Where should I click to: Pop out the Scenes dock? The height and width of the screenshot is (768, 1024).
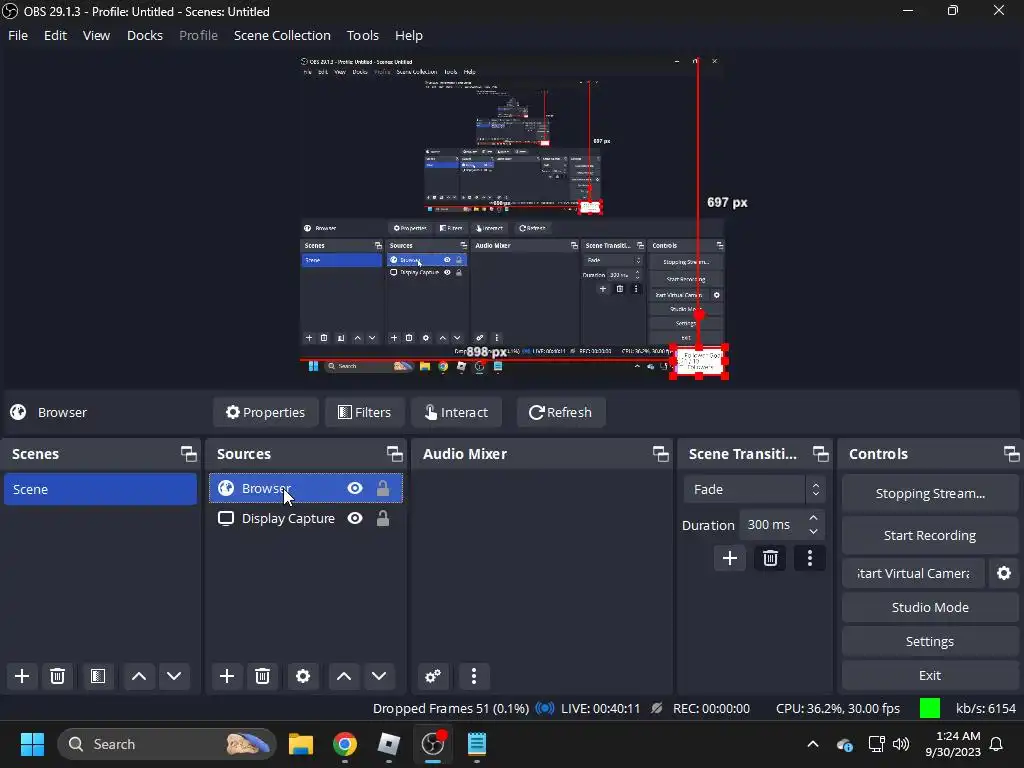pyautogui.click(x=189, y=454)
